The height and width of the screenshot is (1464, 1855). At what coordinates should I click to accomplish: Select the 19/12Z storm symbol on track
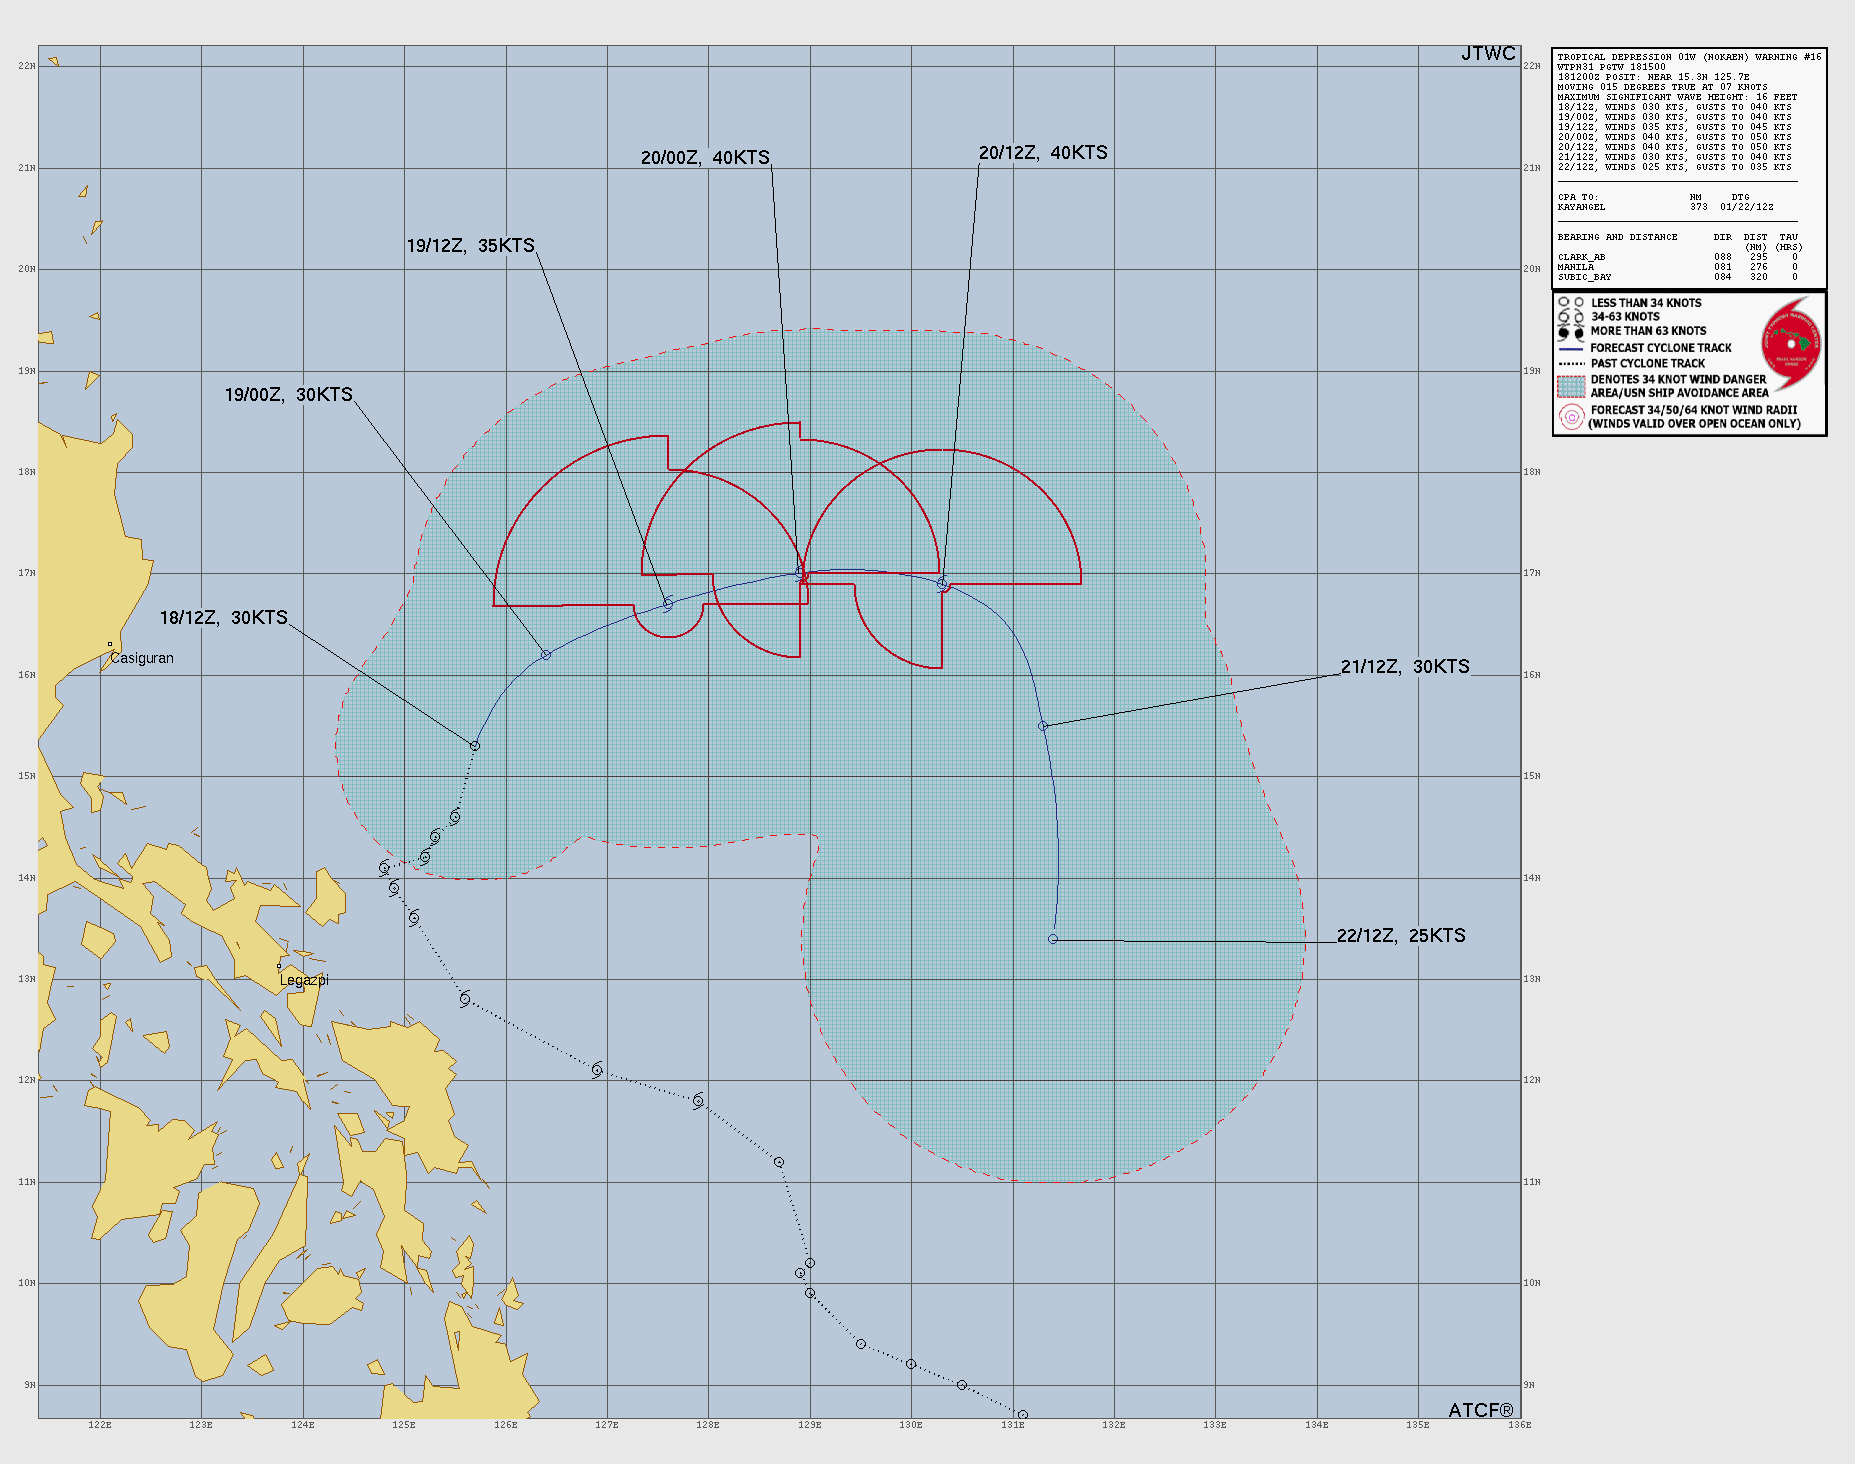tap(668, 604)
